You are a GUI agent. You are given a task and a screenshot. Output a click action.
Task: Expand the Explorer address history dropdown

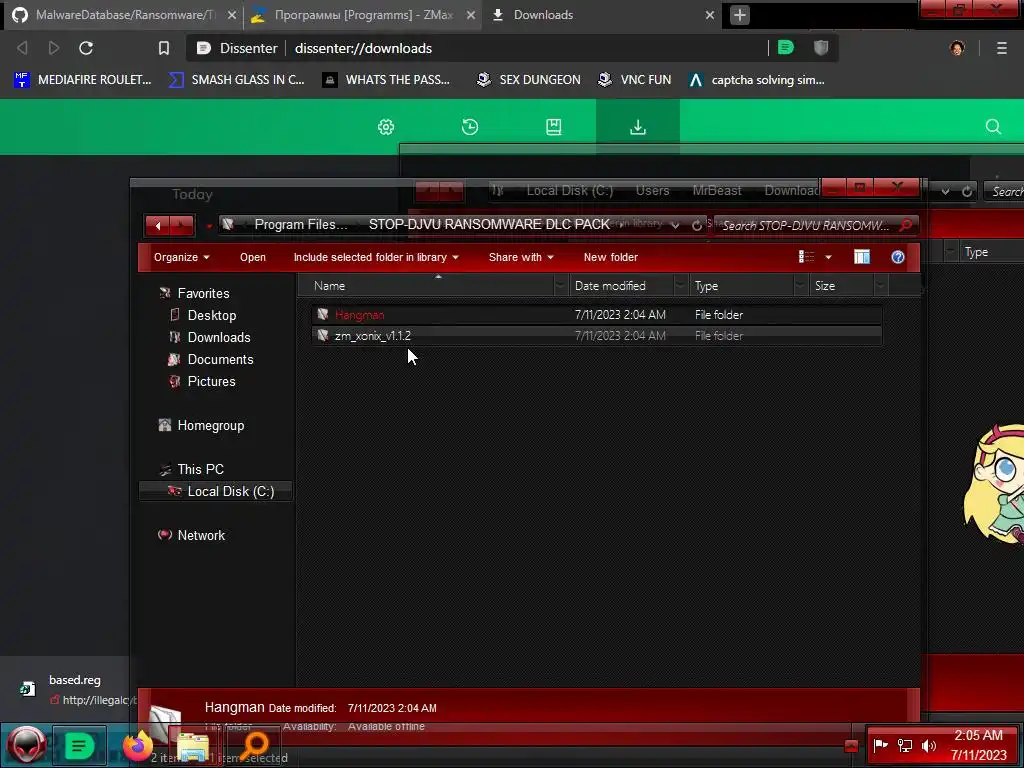coord(675,225)
